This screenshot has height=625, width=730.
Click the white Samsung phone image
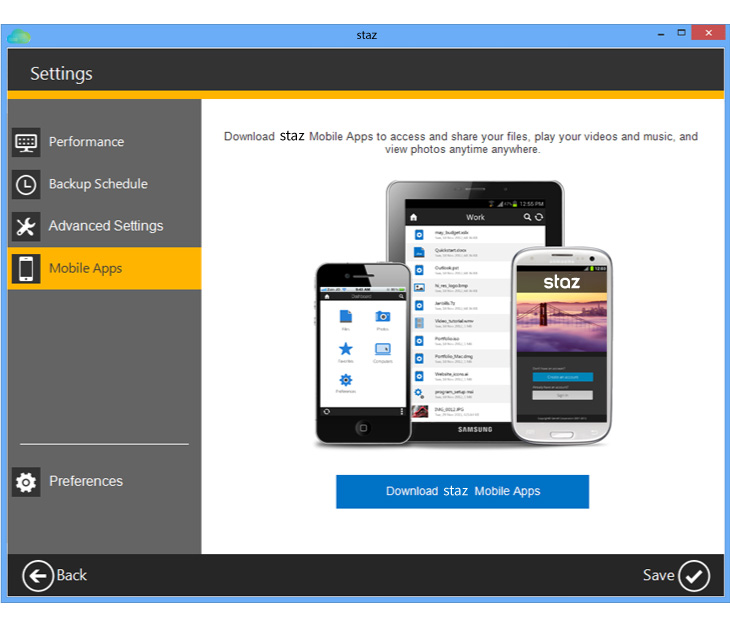pyautogui.click(x=561, y=346)
